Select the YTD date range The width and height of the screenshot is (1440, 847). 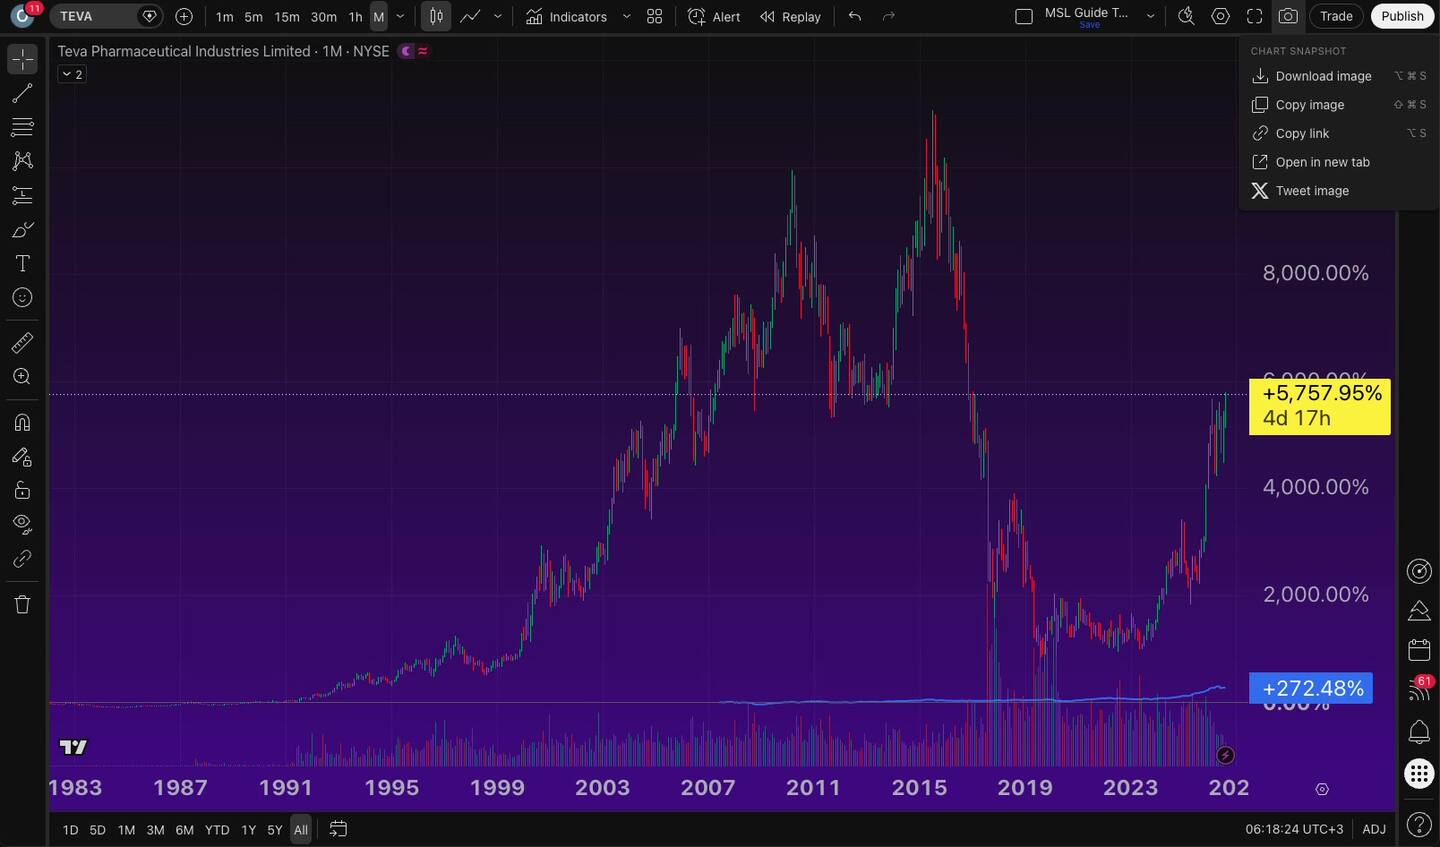(x=217, y=830)
